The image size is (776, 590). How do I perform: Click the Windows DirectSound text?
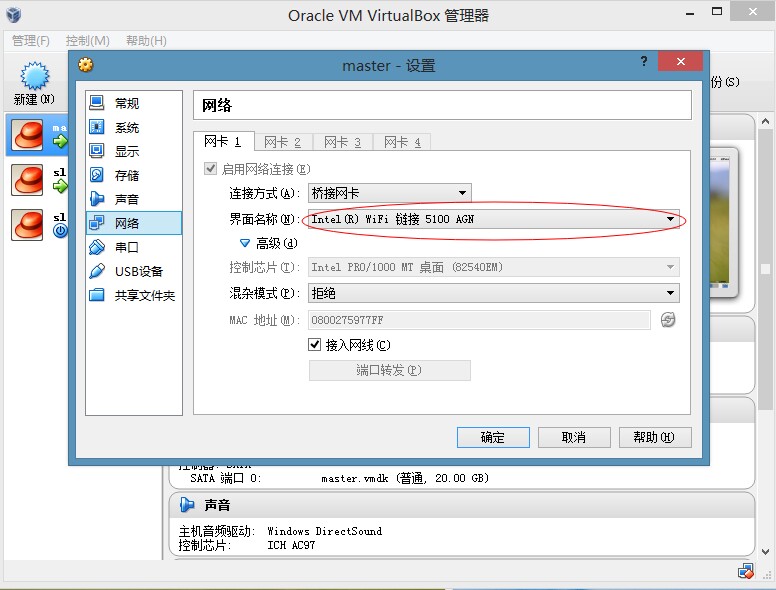click(x=325, y=531)
